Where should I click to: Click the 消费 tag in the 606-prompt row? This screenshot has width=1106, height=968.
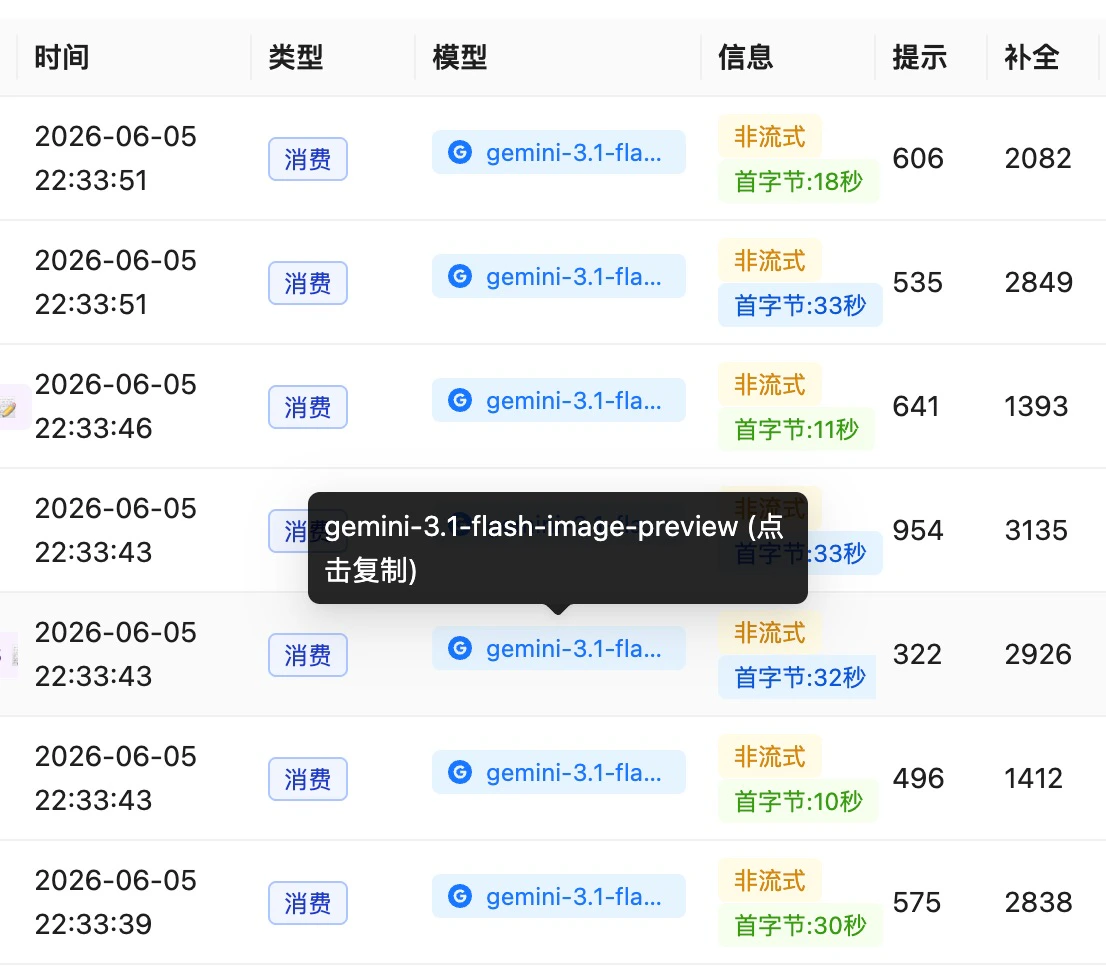pos(308,159)
